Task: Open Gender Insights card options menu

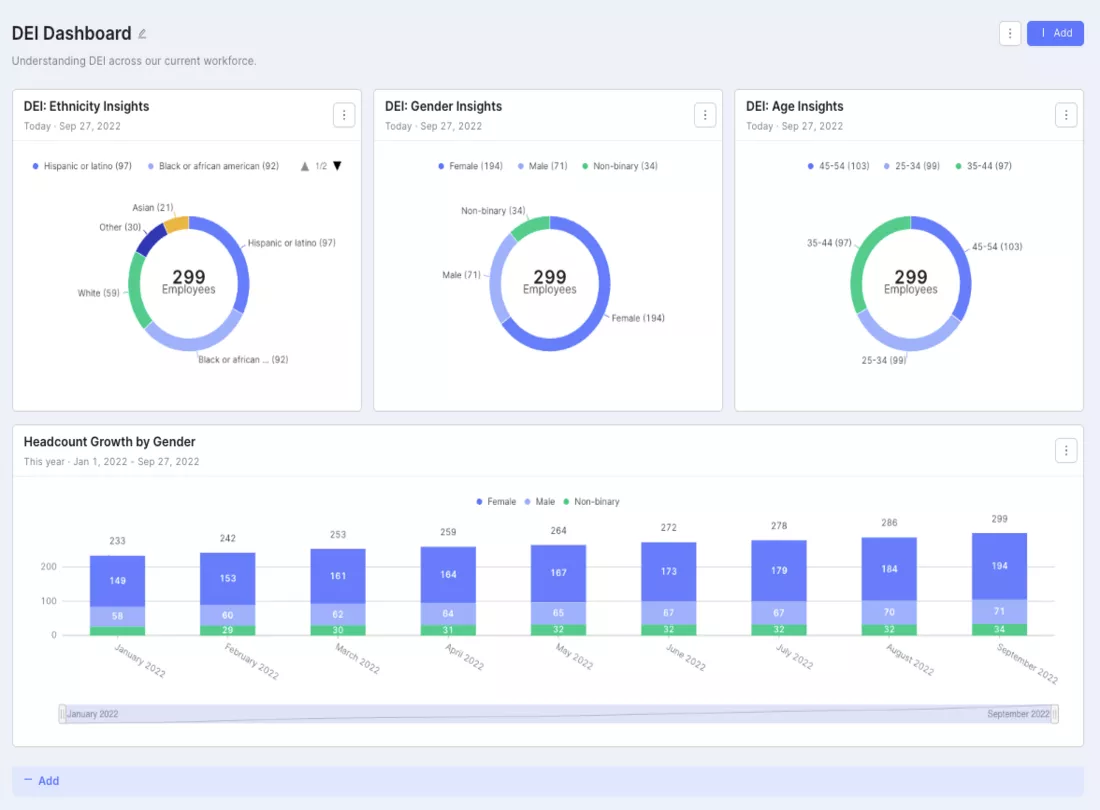Action: (705, 115)
